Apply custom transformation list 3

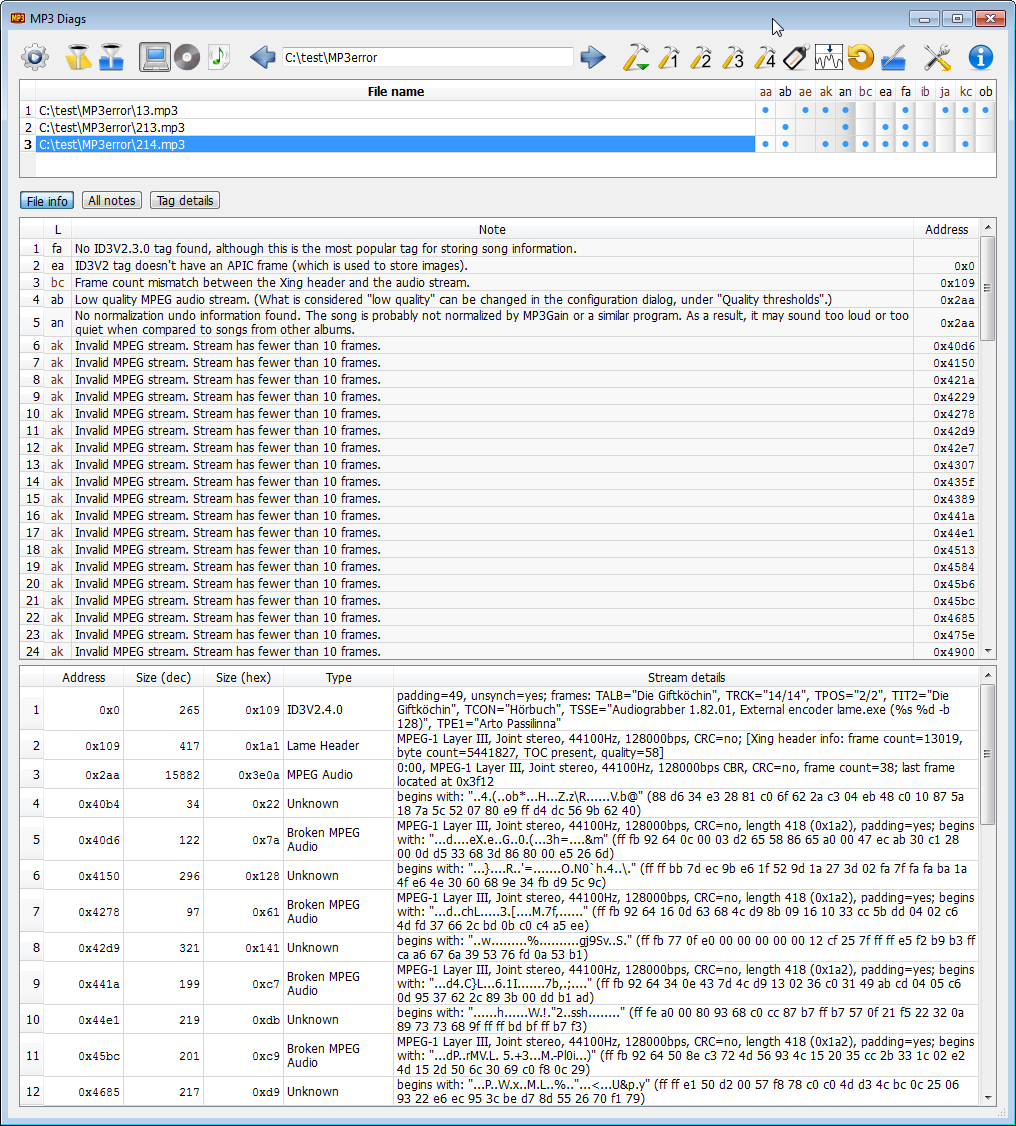tap(733, 57)
